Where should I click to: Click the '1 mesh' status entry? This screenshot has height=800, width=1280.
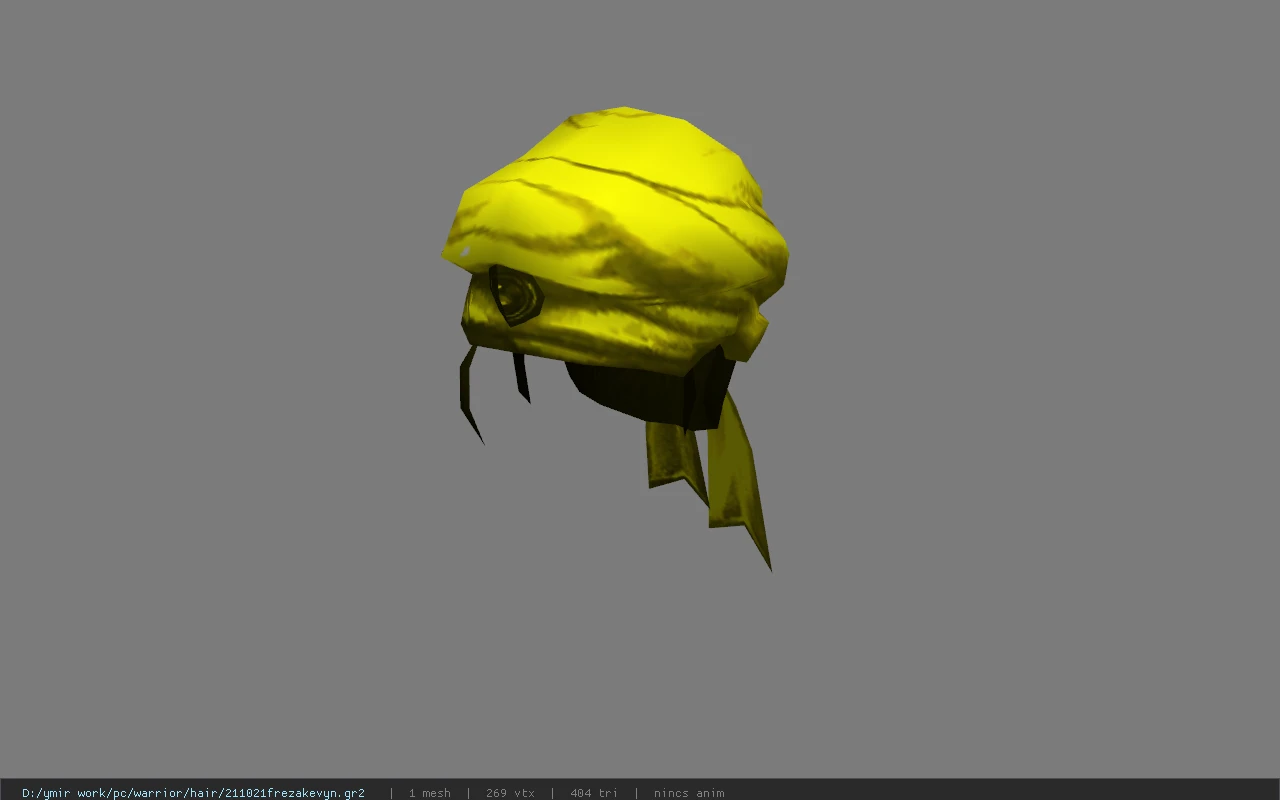[x=429, y=793]
